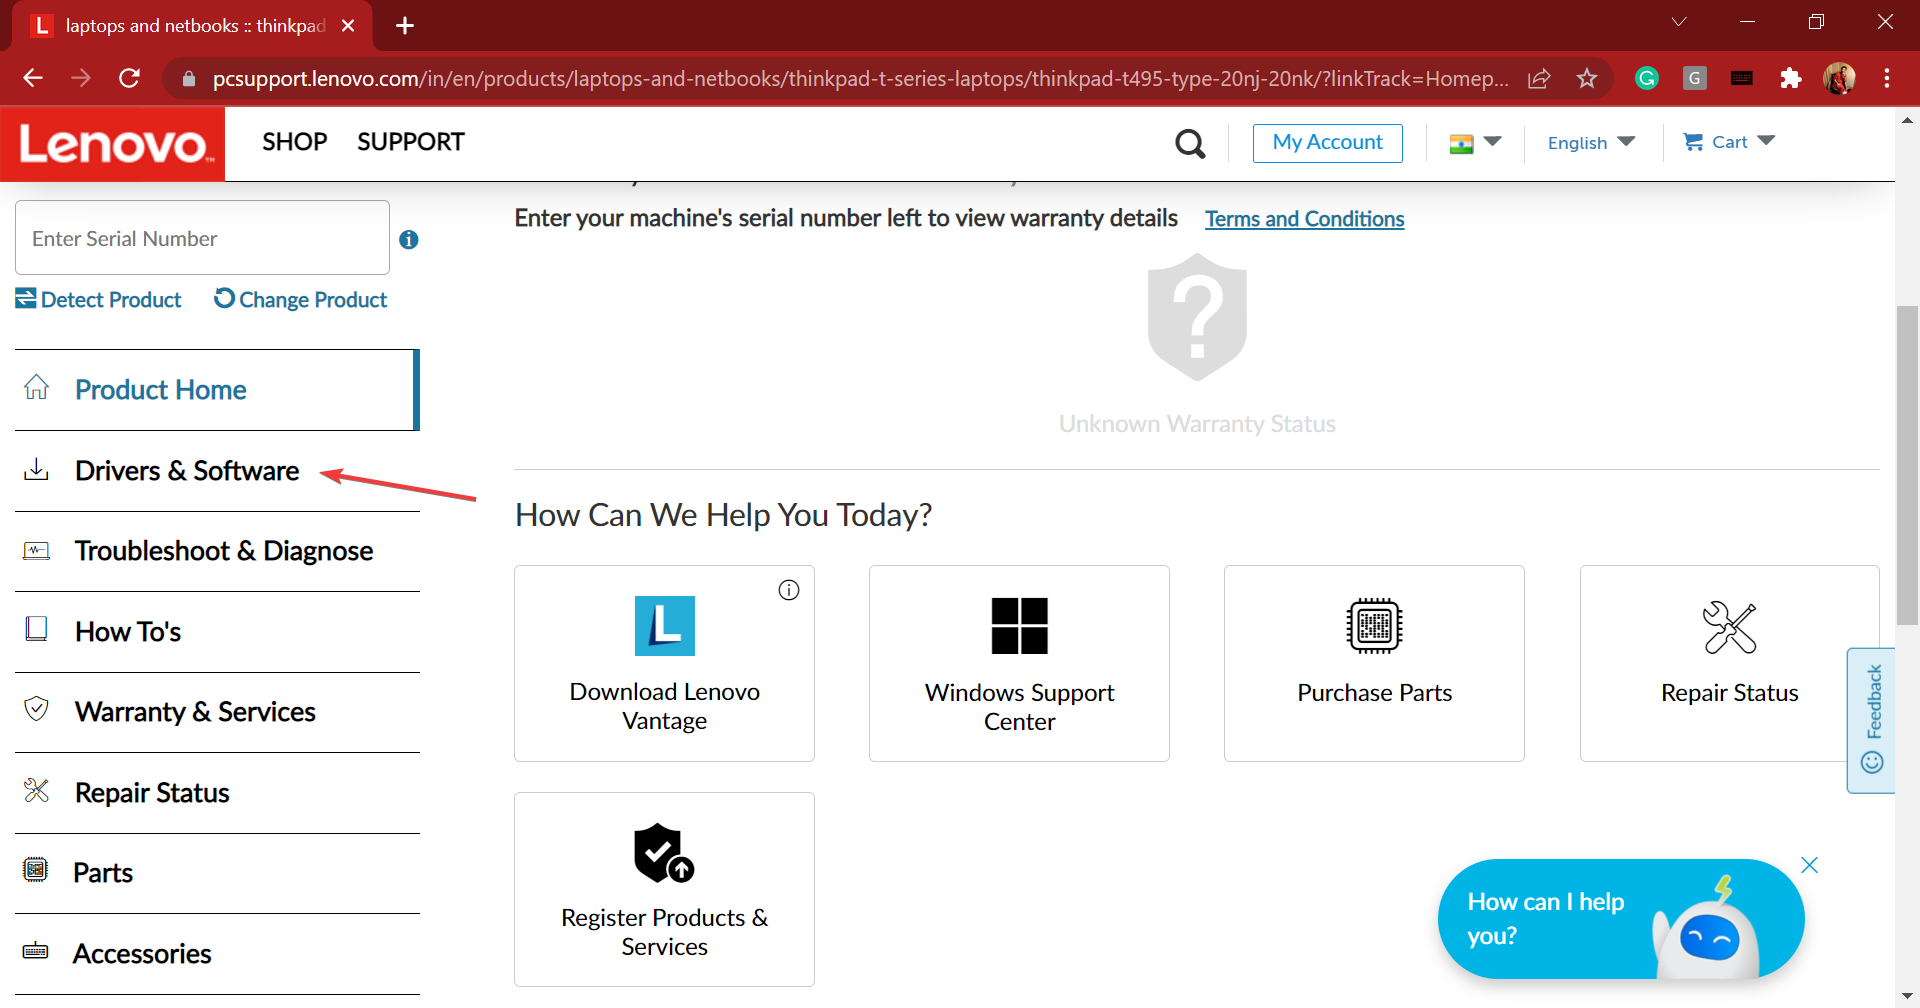This screenshot has height=1008, width=1920.
Task: Click the Lenovo Vantage card info icon
Action: pos(789,590)
